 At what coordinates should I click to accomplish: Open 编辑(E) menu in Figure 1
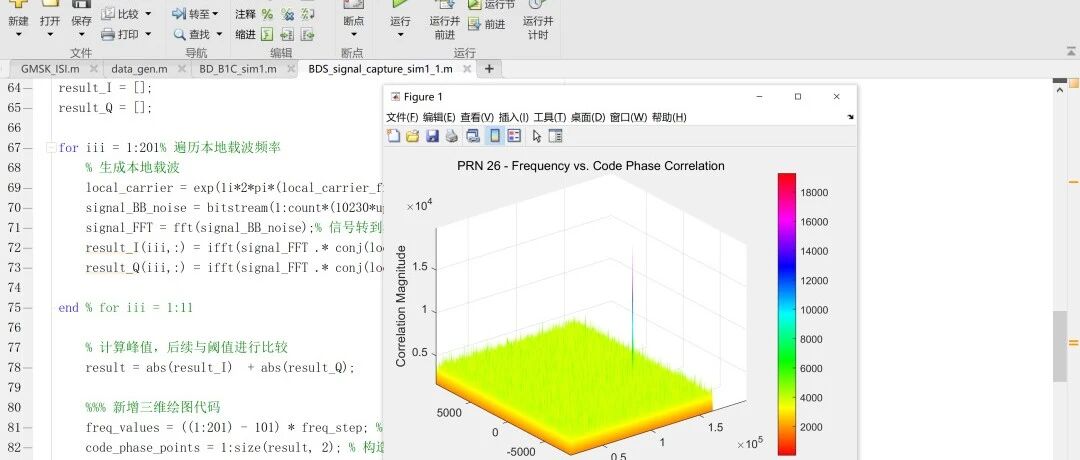point(439,118)
